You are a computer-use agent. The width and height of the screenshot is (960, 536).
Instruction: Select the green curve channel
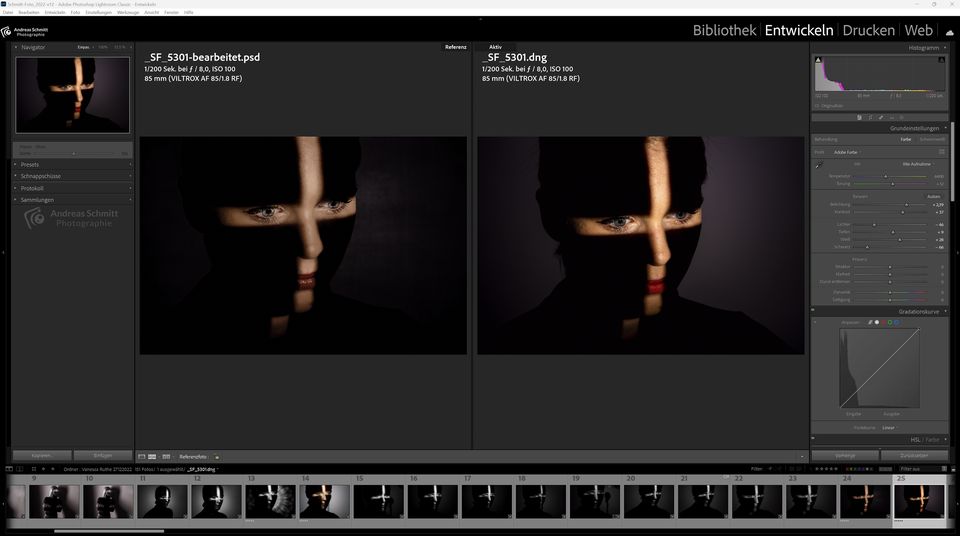[890, 322]
